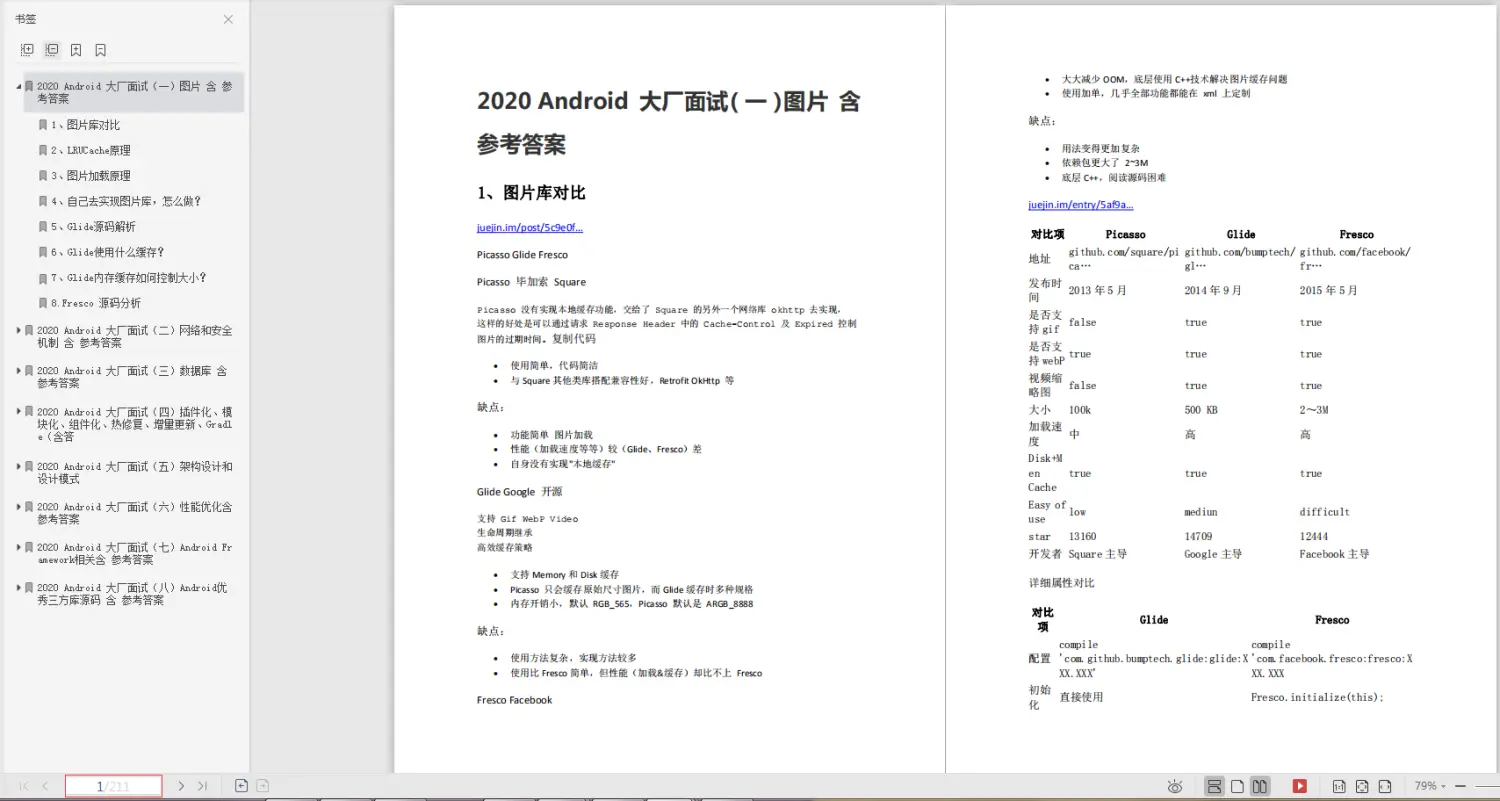Screen dimensions: 1500x801
Task: Click the expand all bookmarks icon
Action: point(27,50)
